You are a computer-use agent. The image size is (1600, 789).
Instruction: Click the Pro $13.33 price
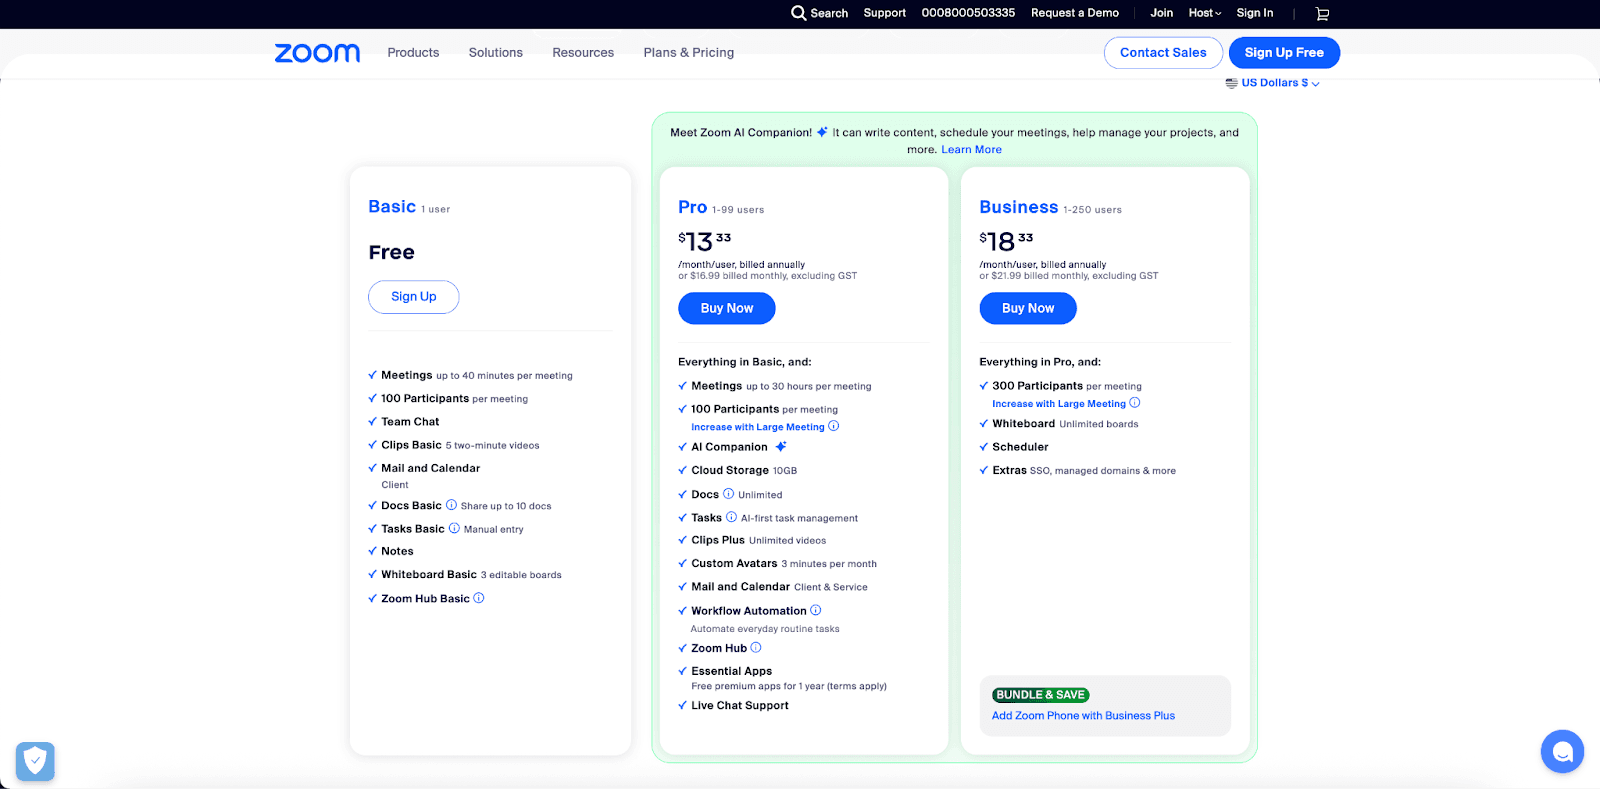[705, 241]
